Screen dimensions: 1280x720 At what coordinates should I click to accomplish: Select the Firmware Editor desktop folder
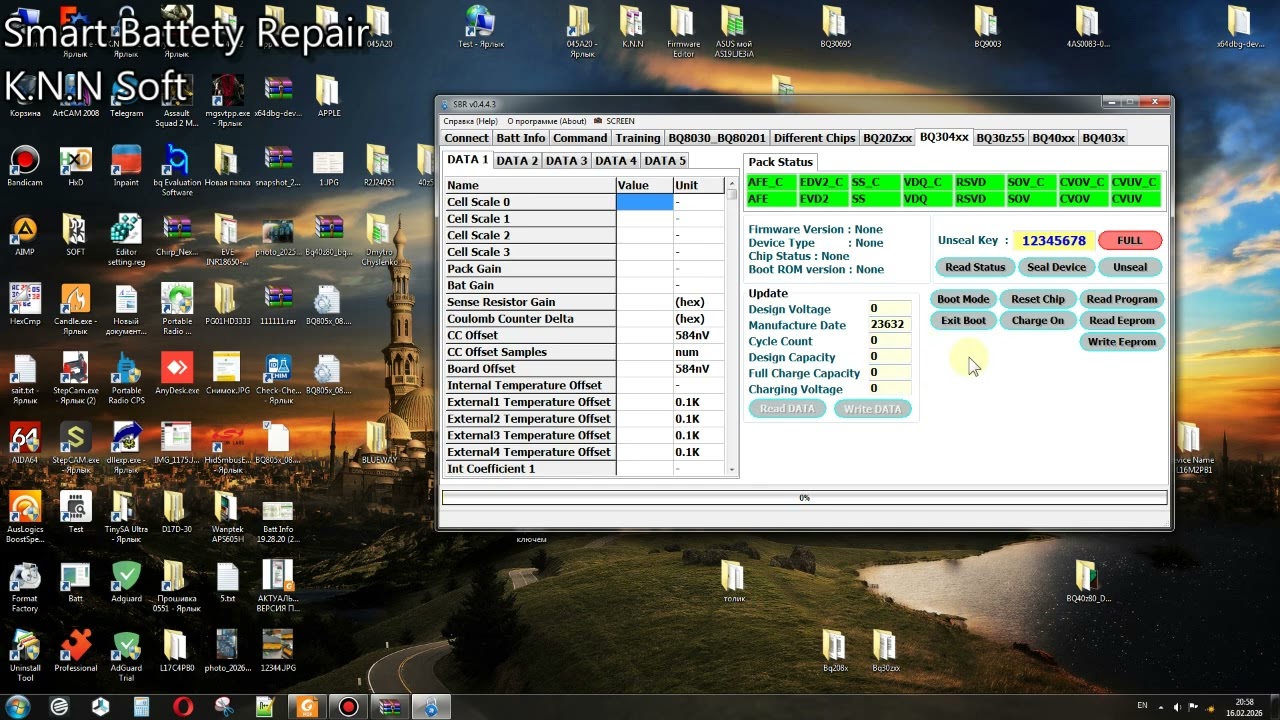[x=683, y=31]
